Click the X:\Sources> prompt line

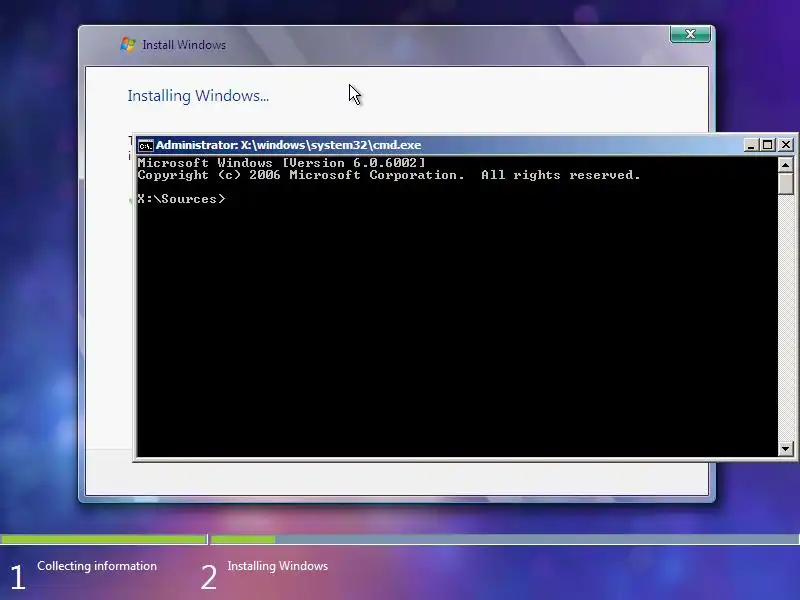(181, 199)
